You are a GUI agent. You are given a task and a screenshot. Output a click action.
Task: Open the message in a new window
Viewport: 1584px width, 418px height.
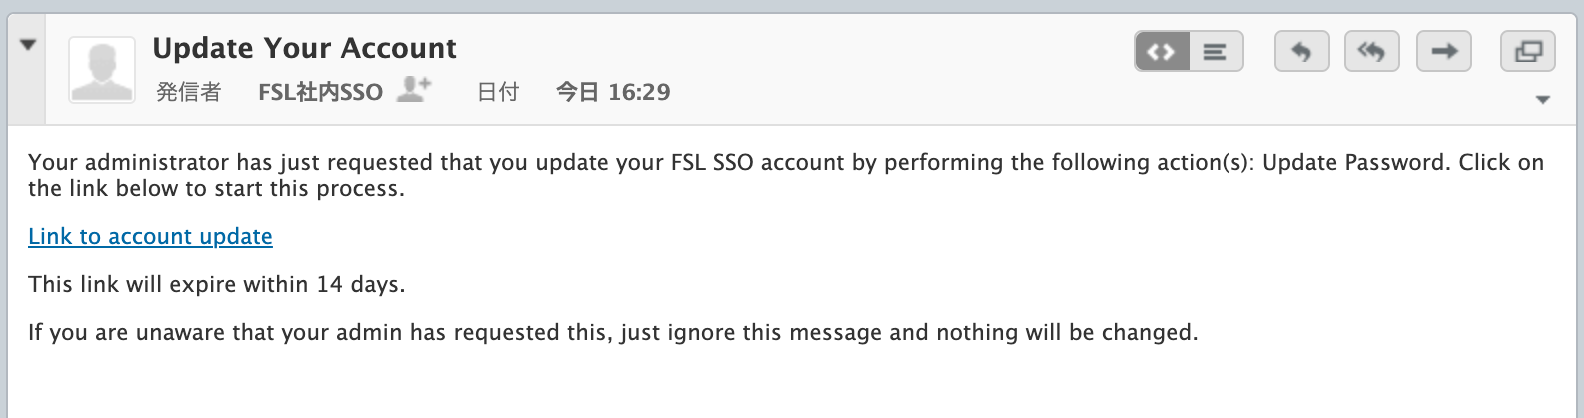tap(1528, 52)
